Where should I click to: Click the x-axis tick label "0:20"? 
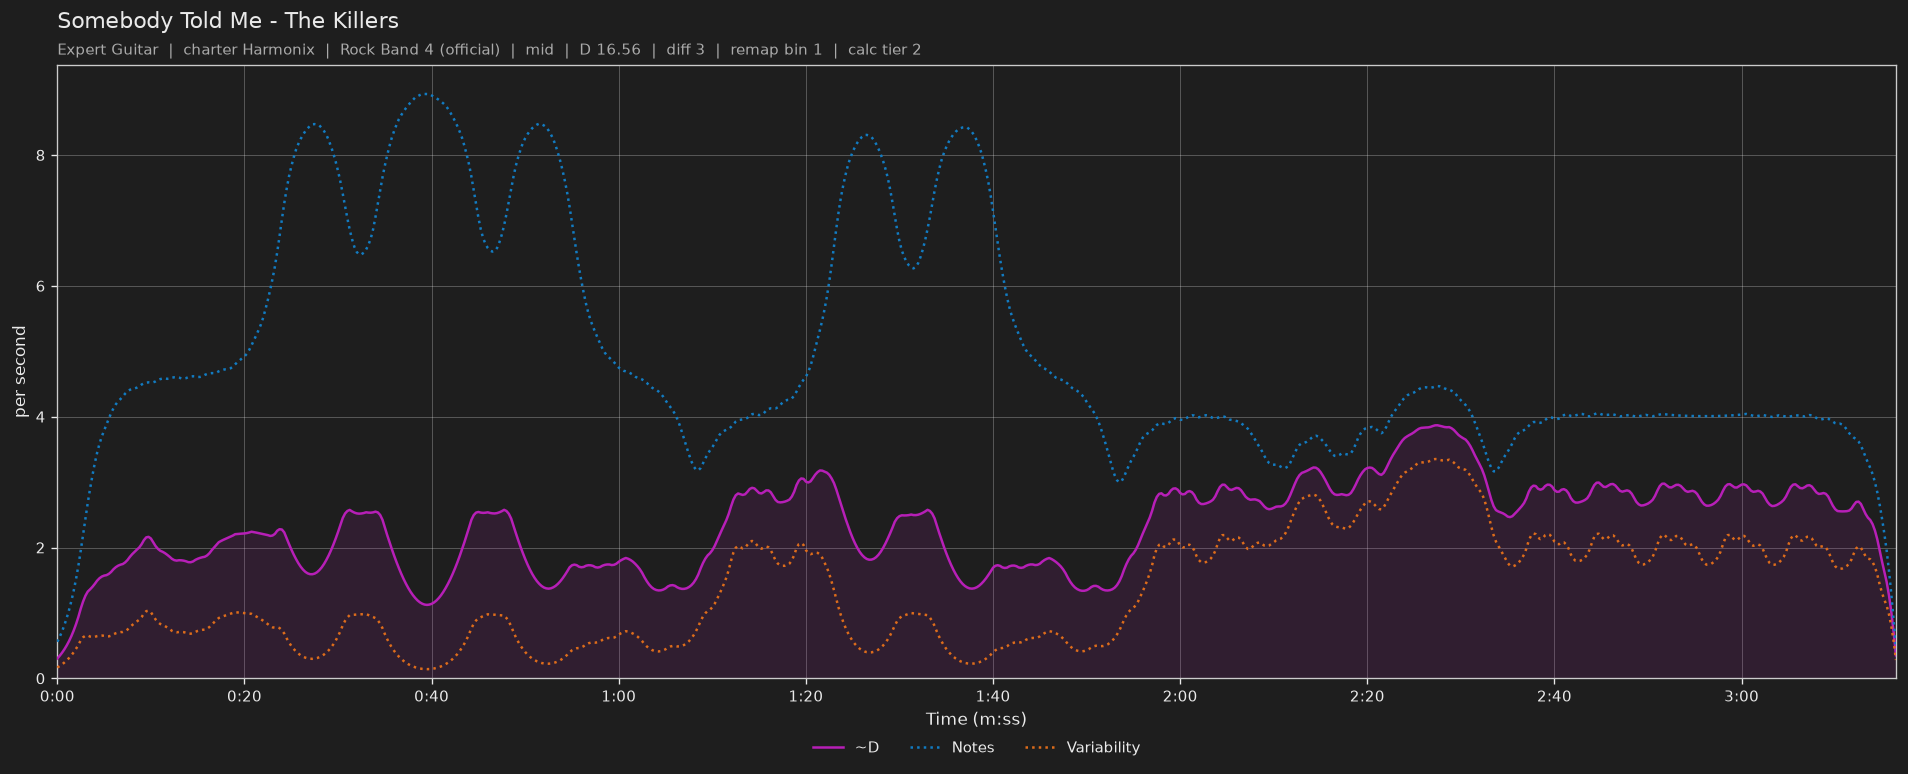[244, 696]
